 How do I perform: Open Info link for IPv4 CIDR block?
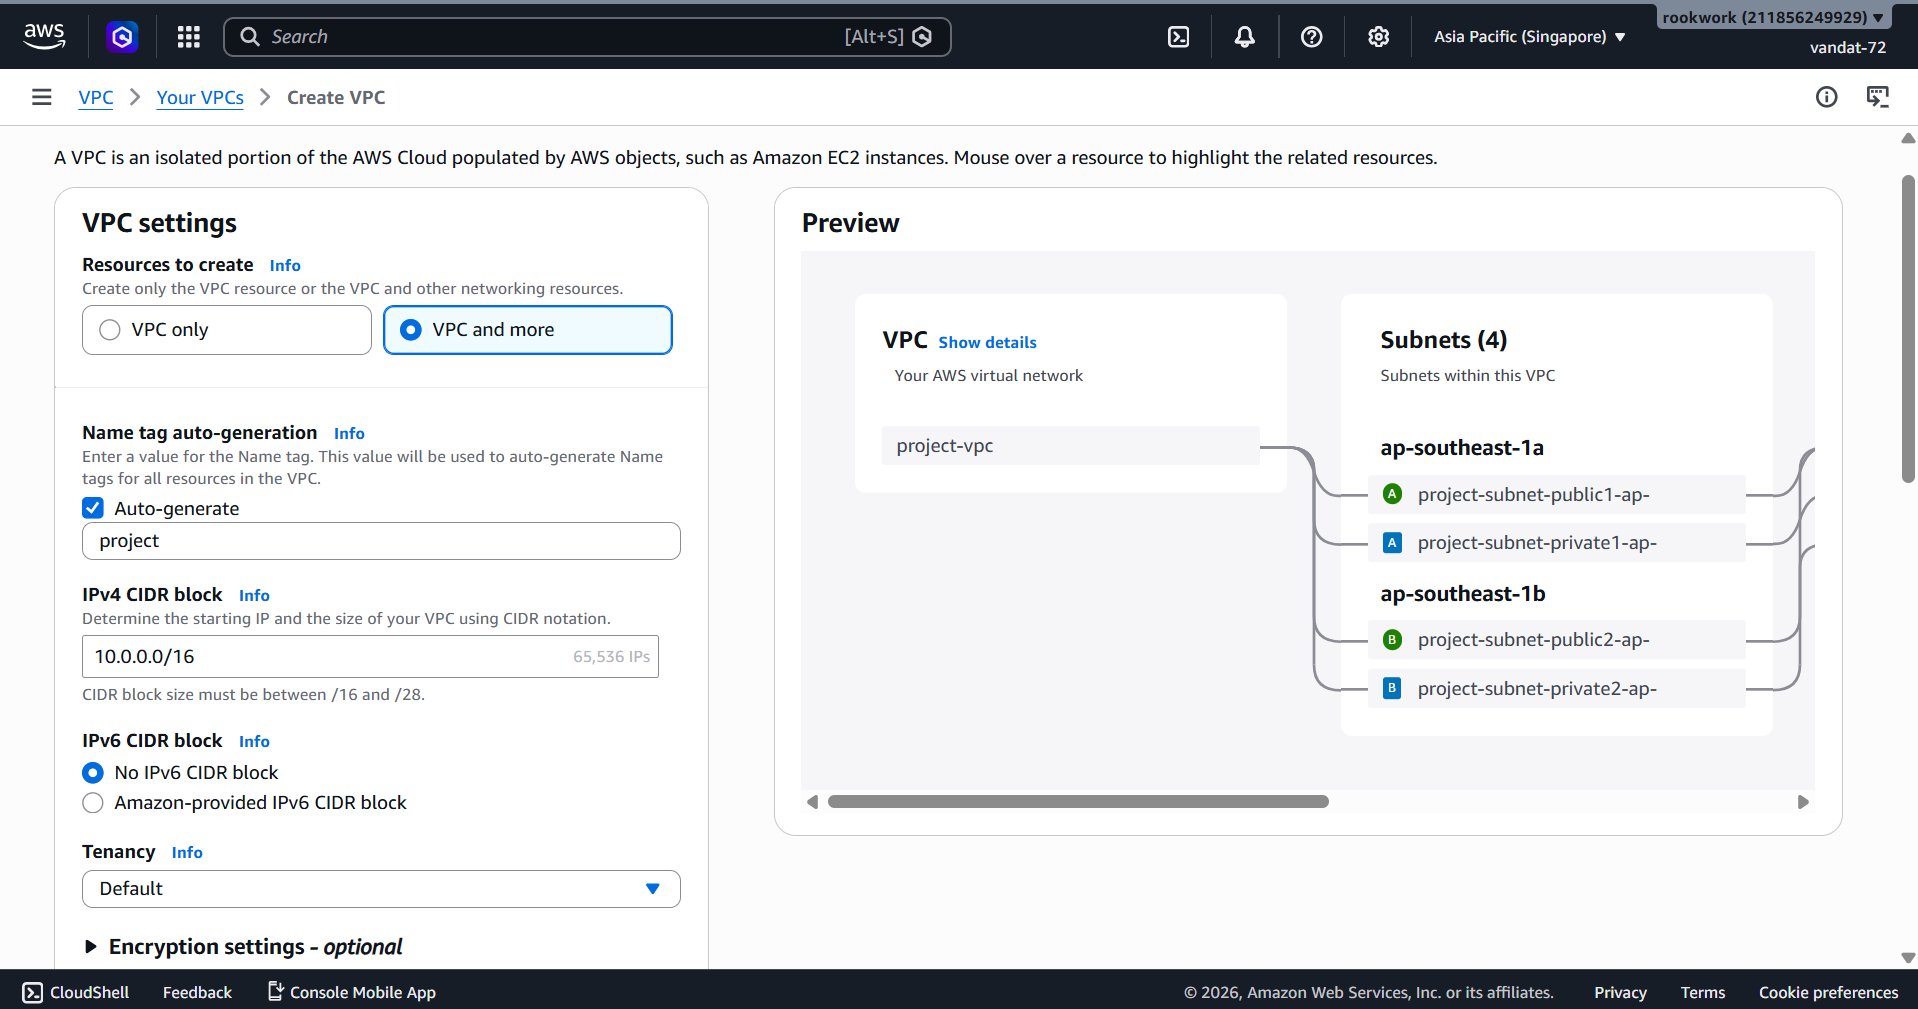[254, 595]
